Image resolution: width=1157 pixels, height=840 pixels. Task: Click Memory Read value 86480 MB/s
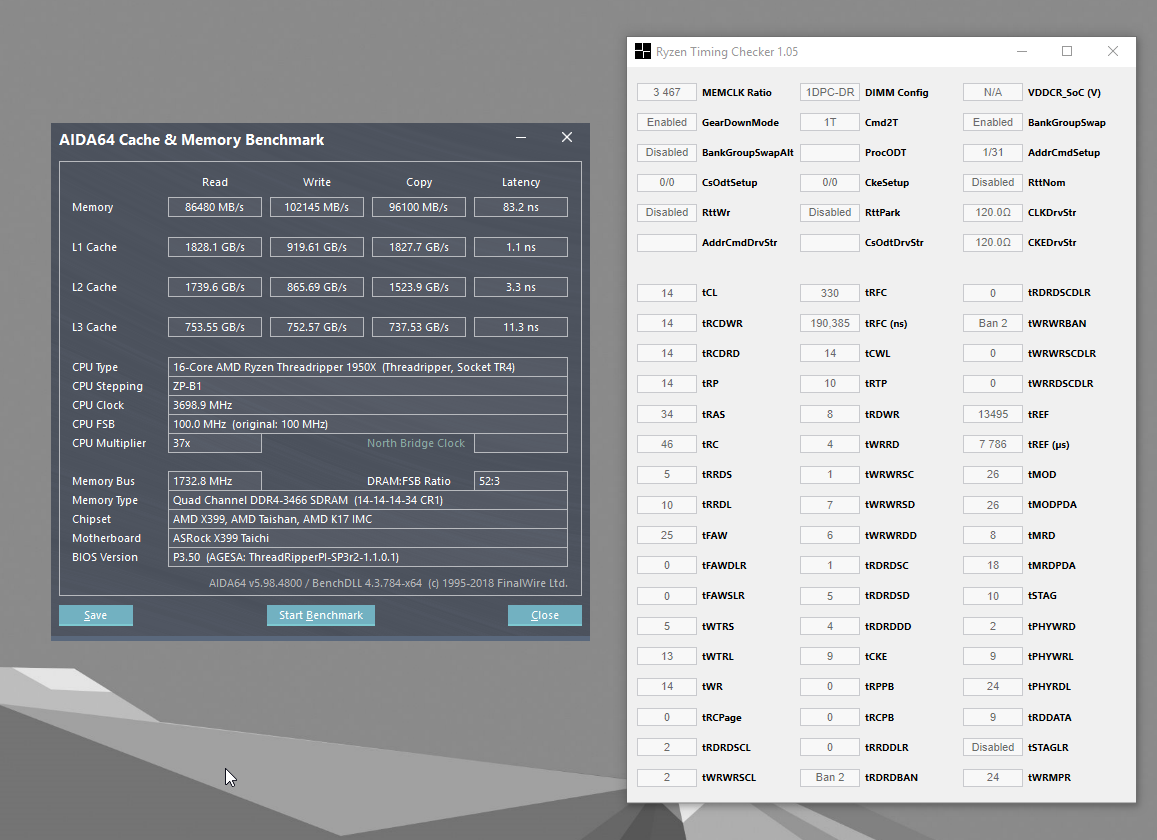point(215,207)
